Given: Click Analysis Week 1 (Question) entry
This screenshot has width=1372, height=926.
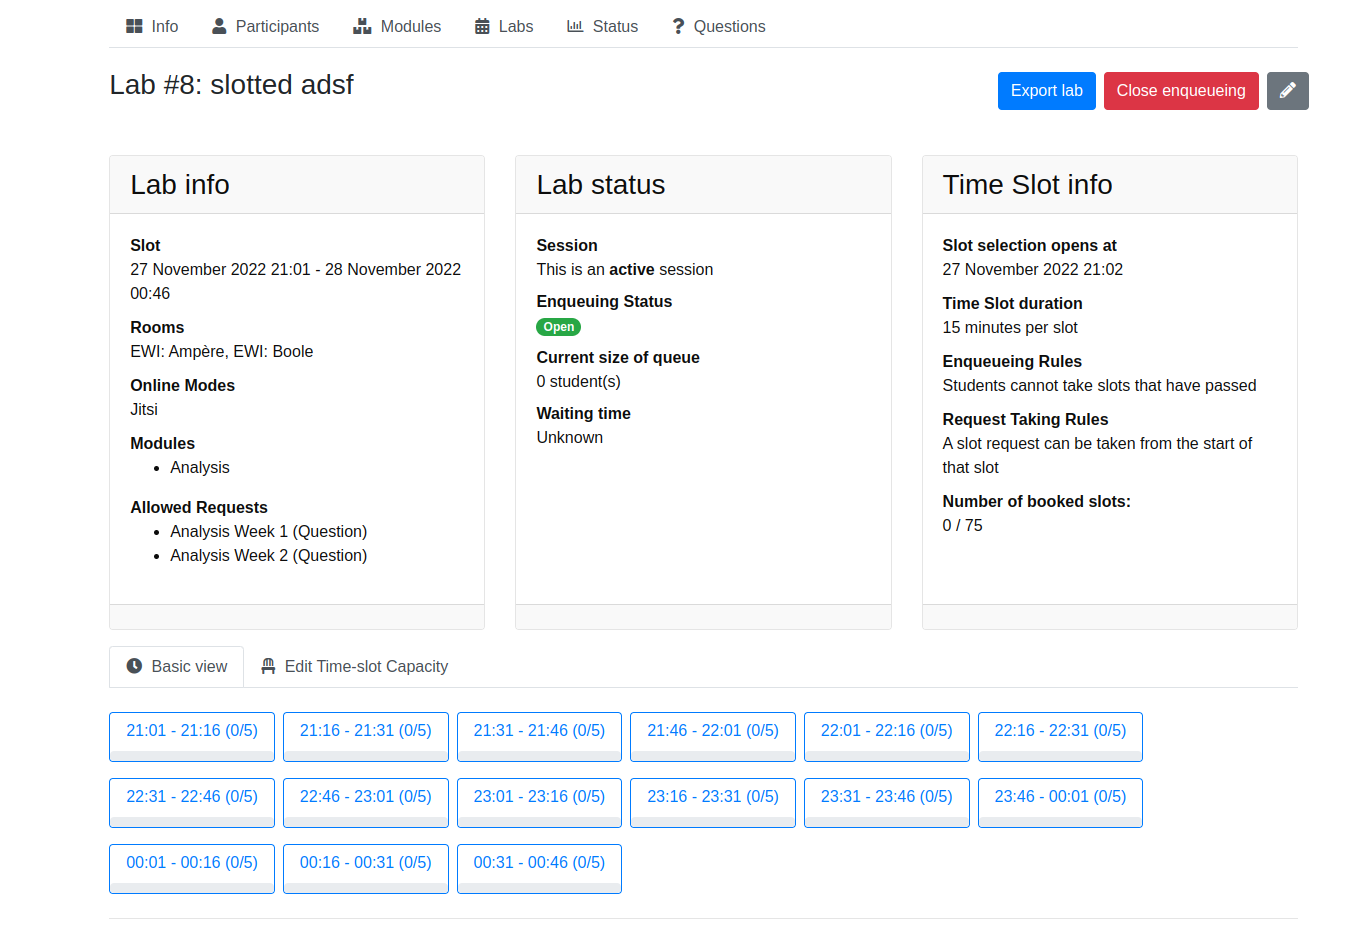Looking at the screenshot, I should coord(269,531).
